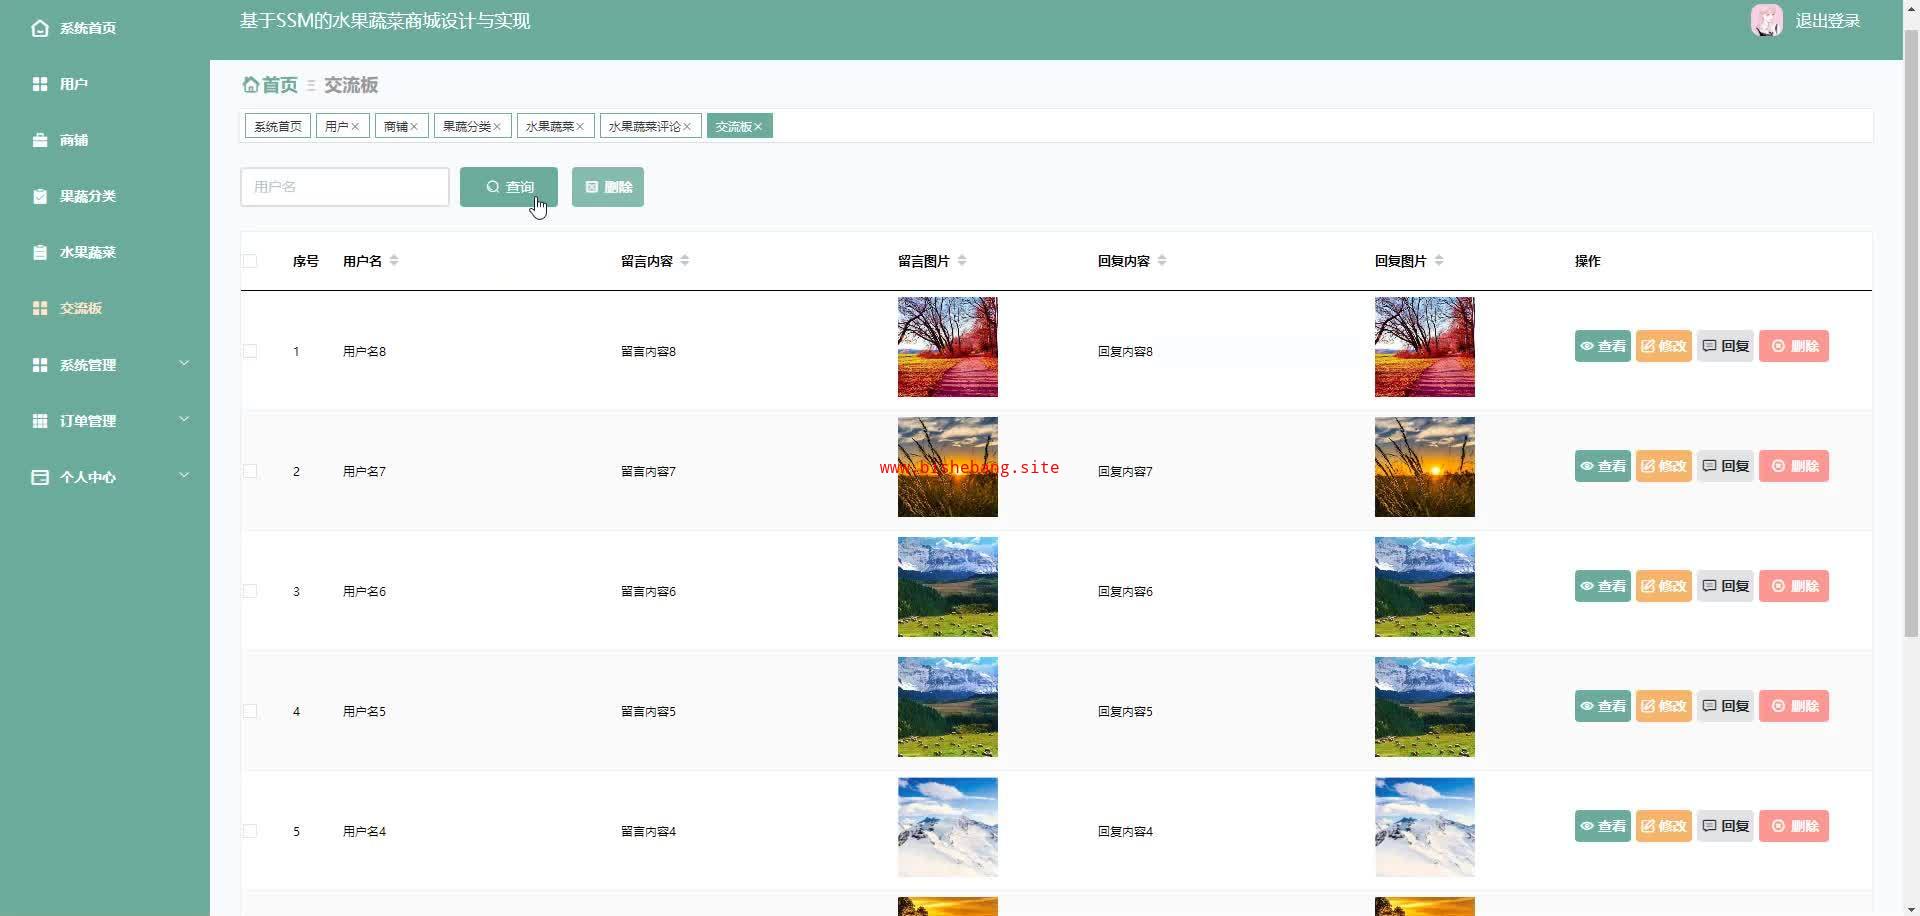This screenshot has height=916, width=1920.
Task: Check the checkbox for row 用户名6
Action: point(250,591)
